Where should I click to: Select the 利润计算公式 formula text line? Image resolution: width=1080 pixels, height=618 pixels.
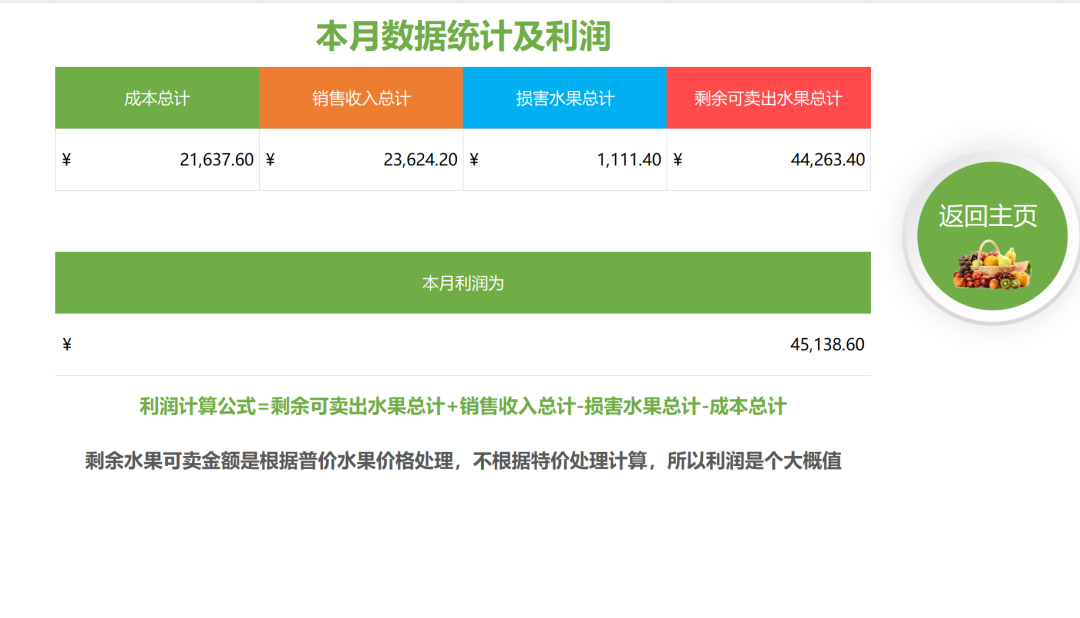click(463, 406)
